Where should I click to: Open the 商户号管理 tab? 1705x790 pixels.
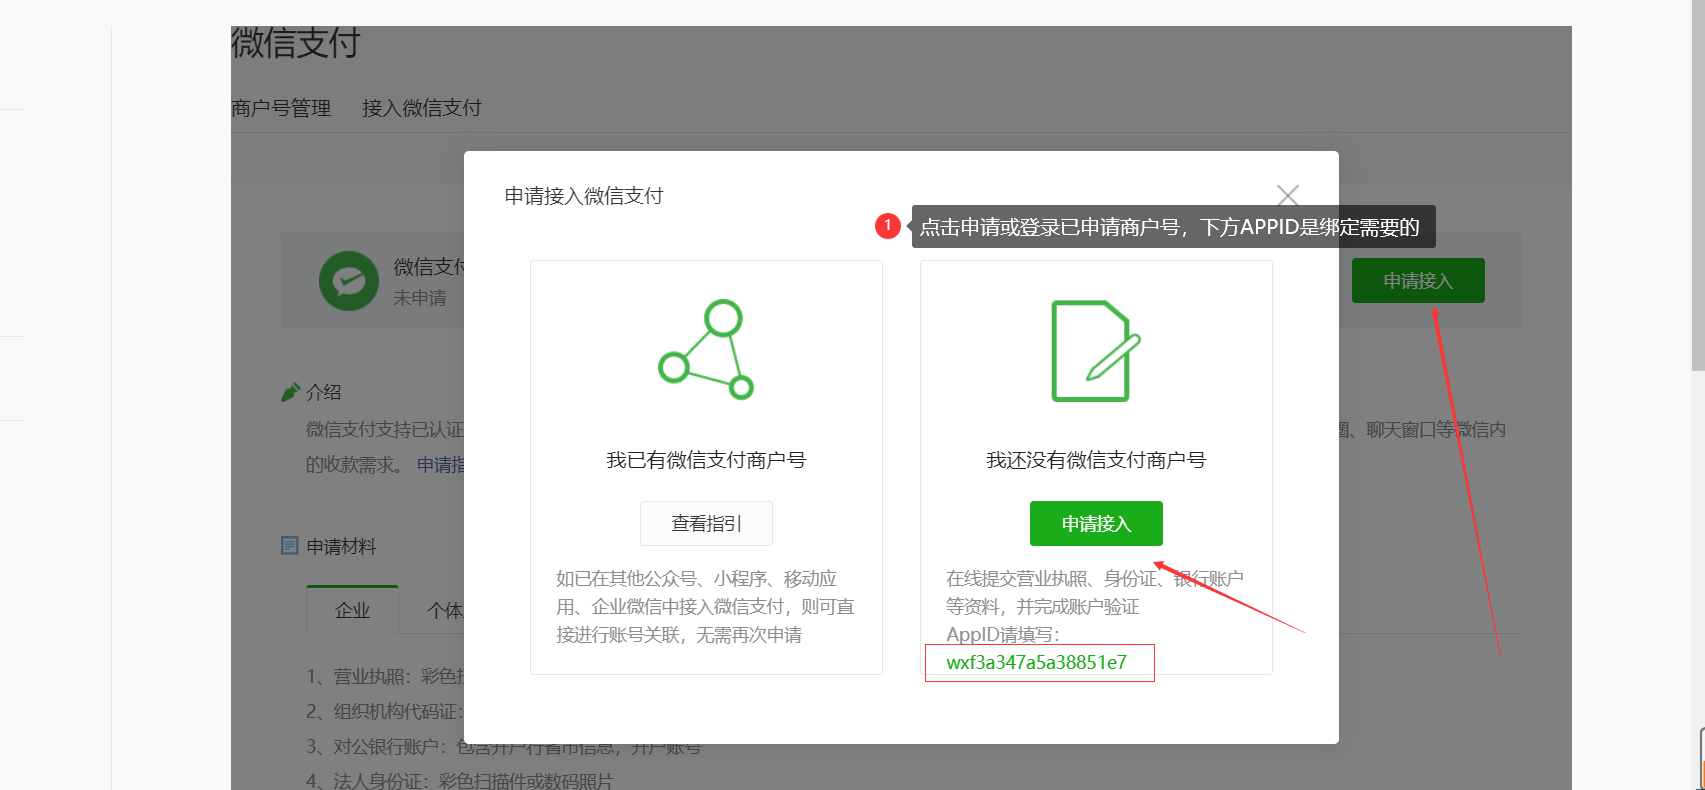pyautogui.click(x=281, y=108)
